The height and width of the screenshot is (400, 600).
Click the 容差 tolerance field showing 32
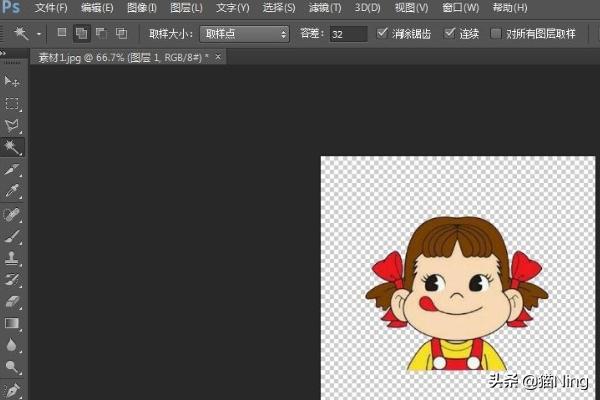348,34
